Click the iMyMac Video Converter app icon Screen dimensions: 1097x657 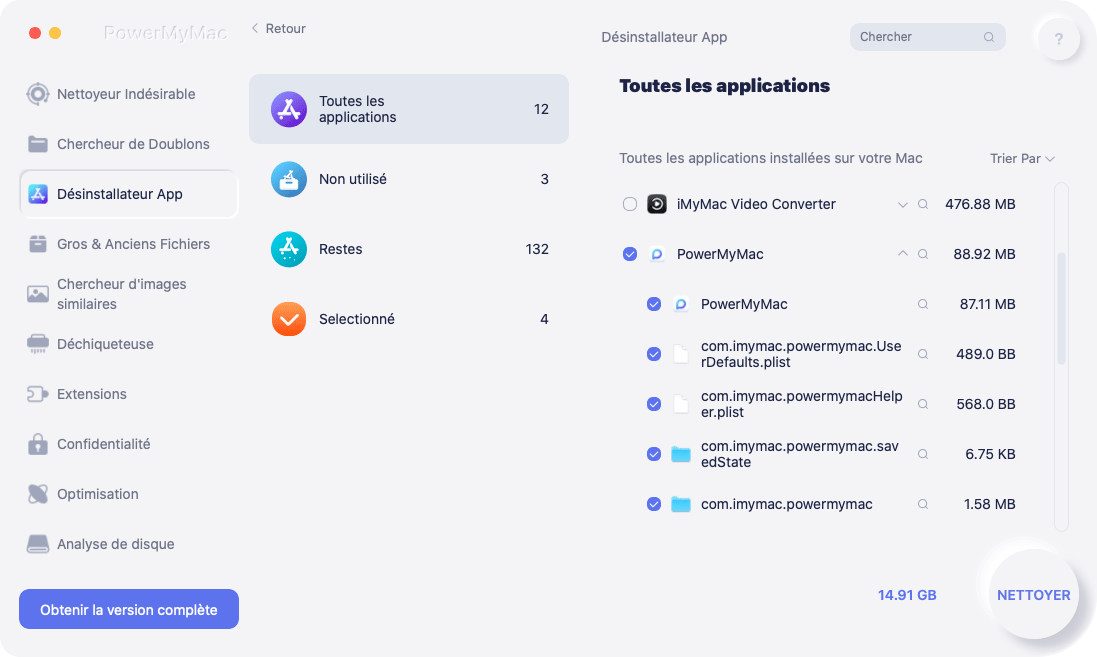pos(656,204)
